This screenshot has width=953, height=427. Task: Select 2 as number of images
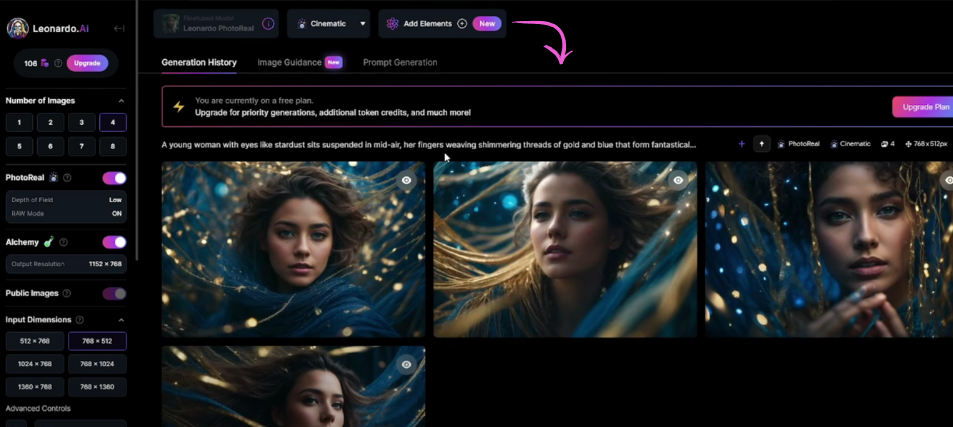[50, 123]
